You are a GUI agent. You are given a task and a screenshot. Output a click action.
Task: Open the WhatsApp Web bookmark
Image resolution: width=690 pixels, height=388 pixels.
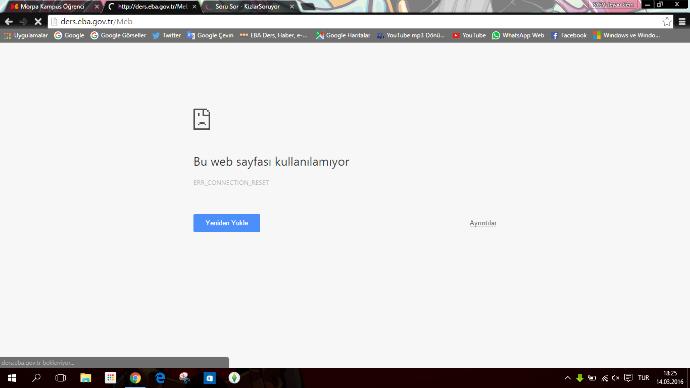518,35
